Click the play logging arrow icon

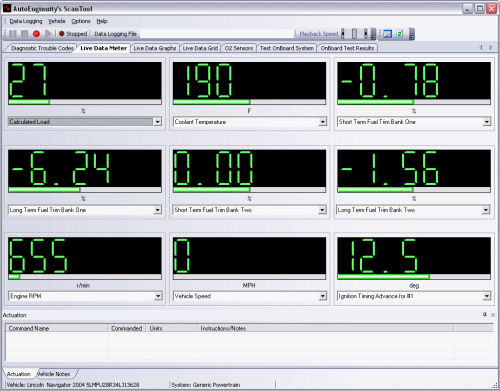tap(48, 34)
